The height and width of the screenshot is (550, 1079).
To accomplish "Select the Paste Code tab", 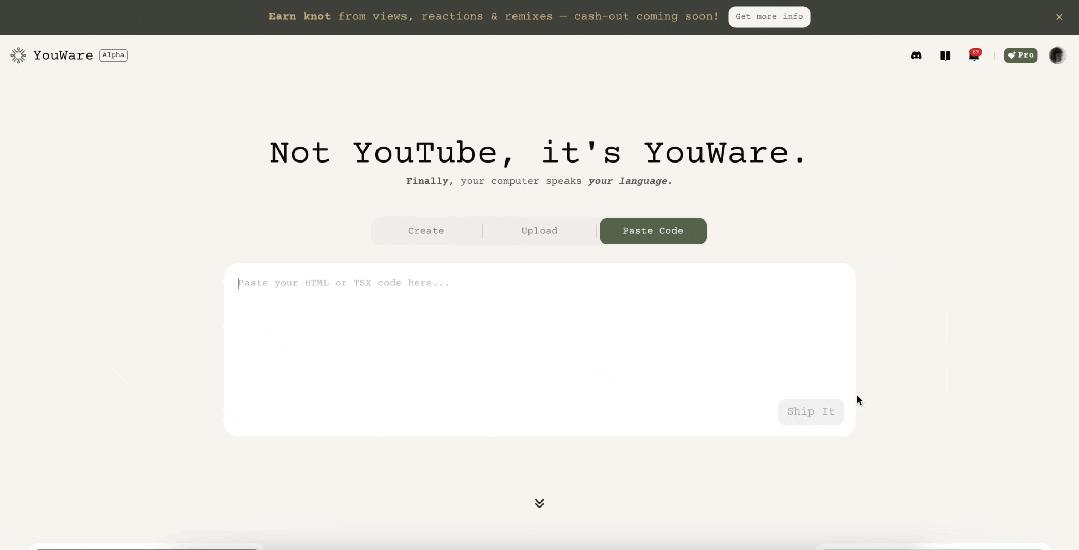I will coord(653,231).
